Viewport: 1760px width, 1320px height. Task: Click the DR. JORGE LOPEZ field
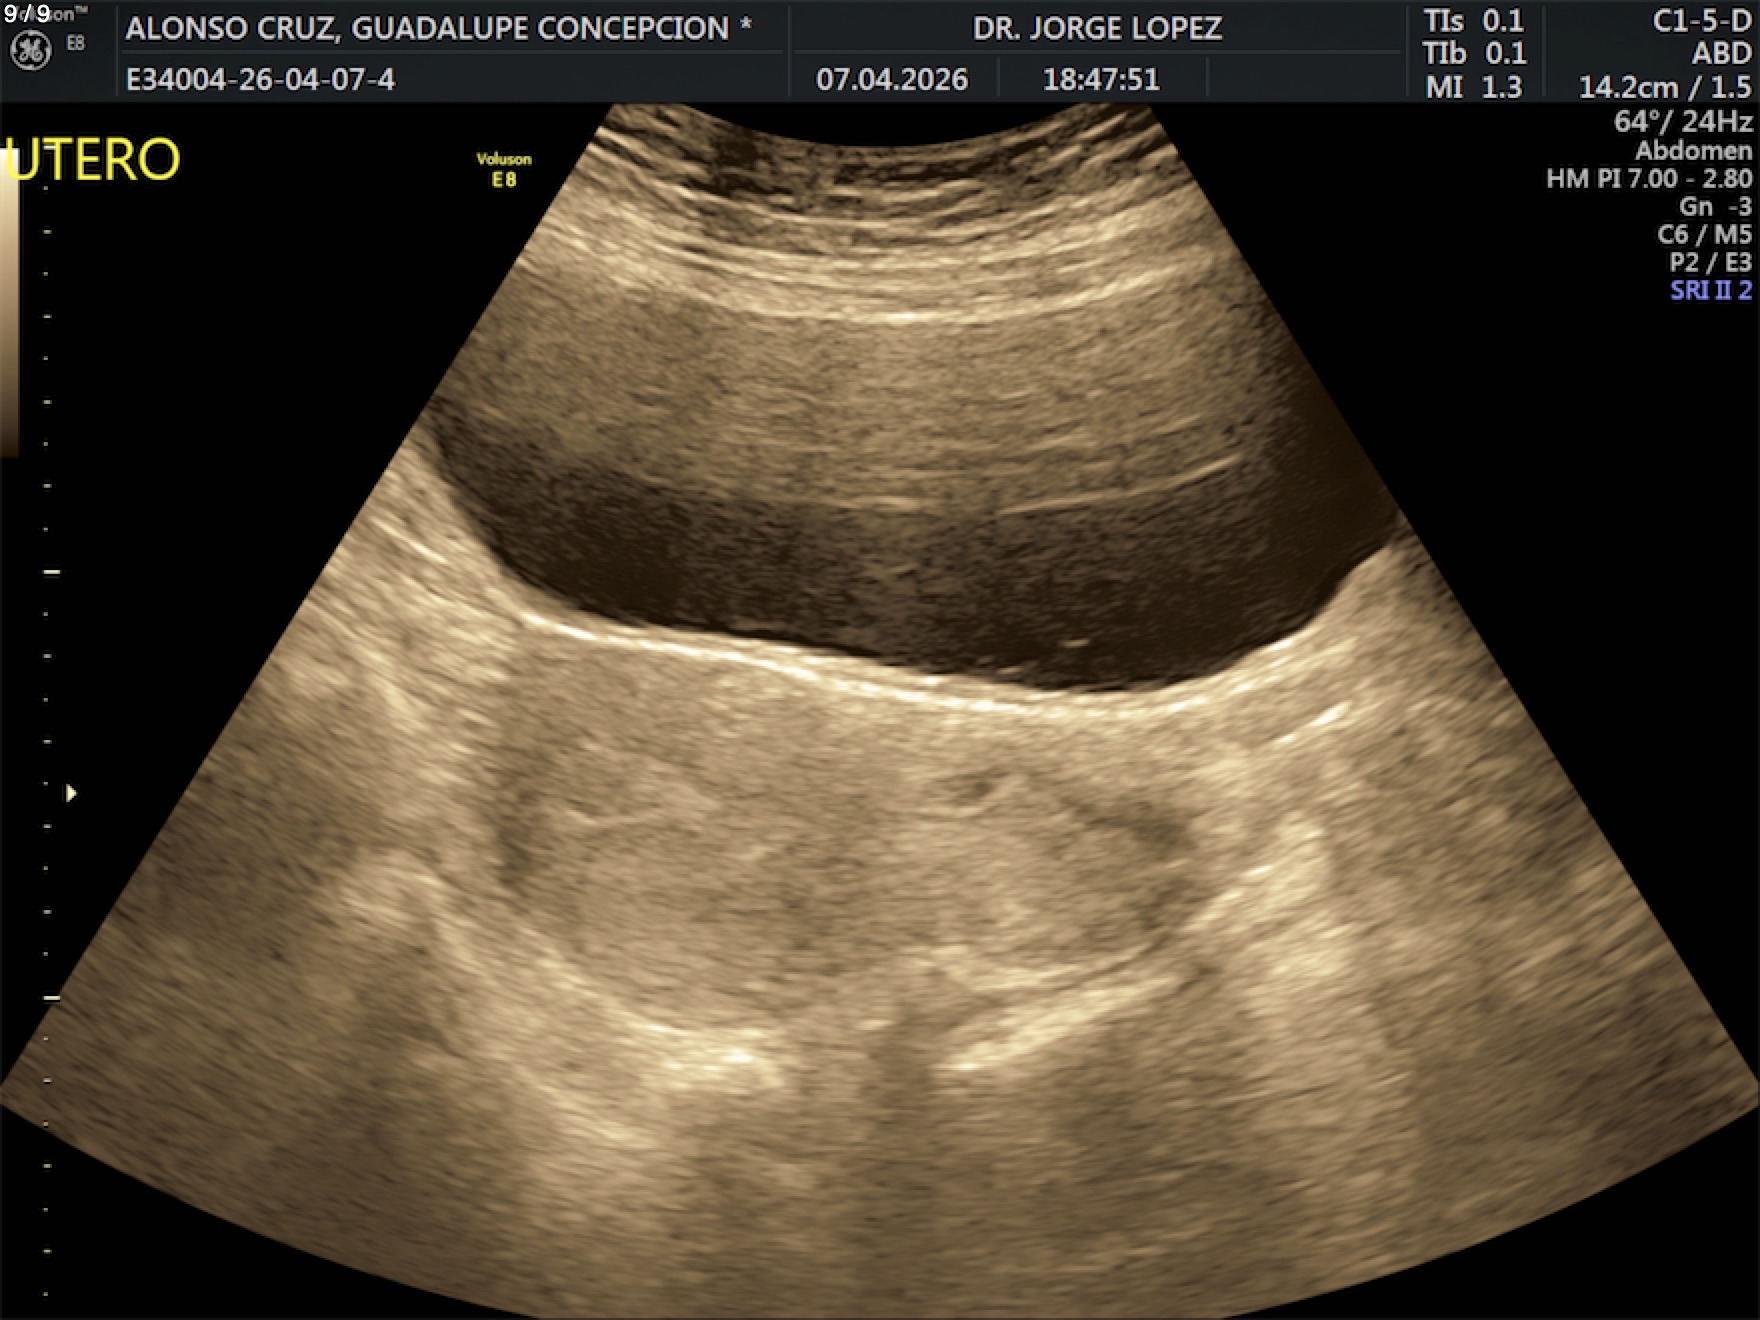tap(1097, 28)
